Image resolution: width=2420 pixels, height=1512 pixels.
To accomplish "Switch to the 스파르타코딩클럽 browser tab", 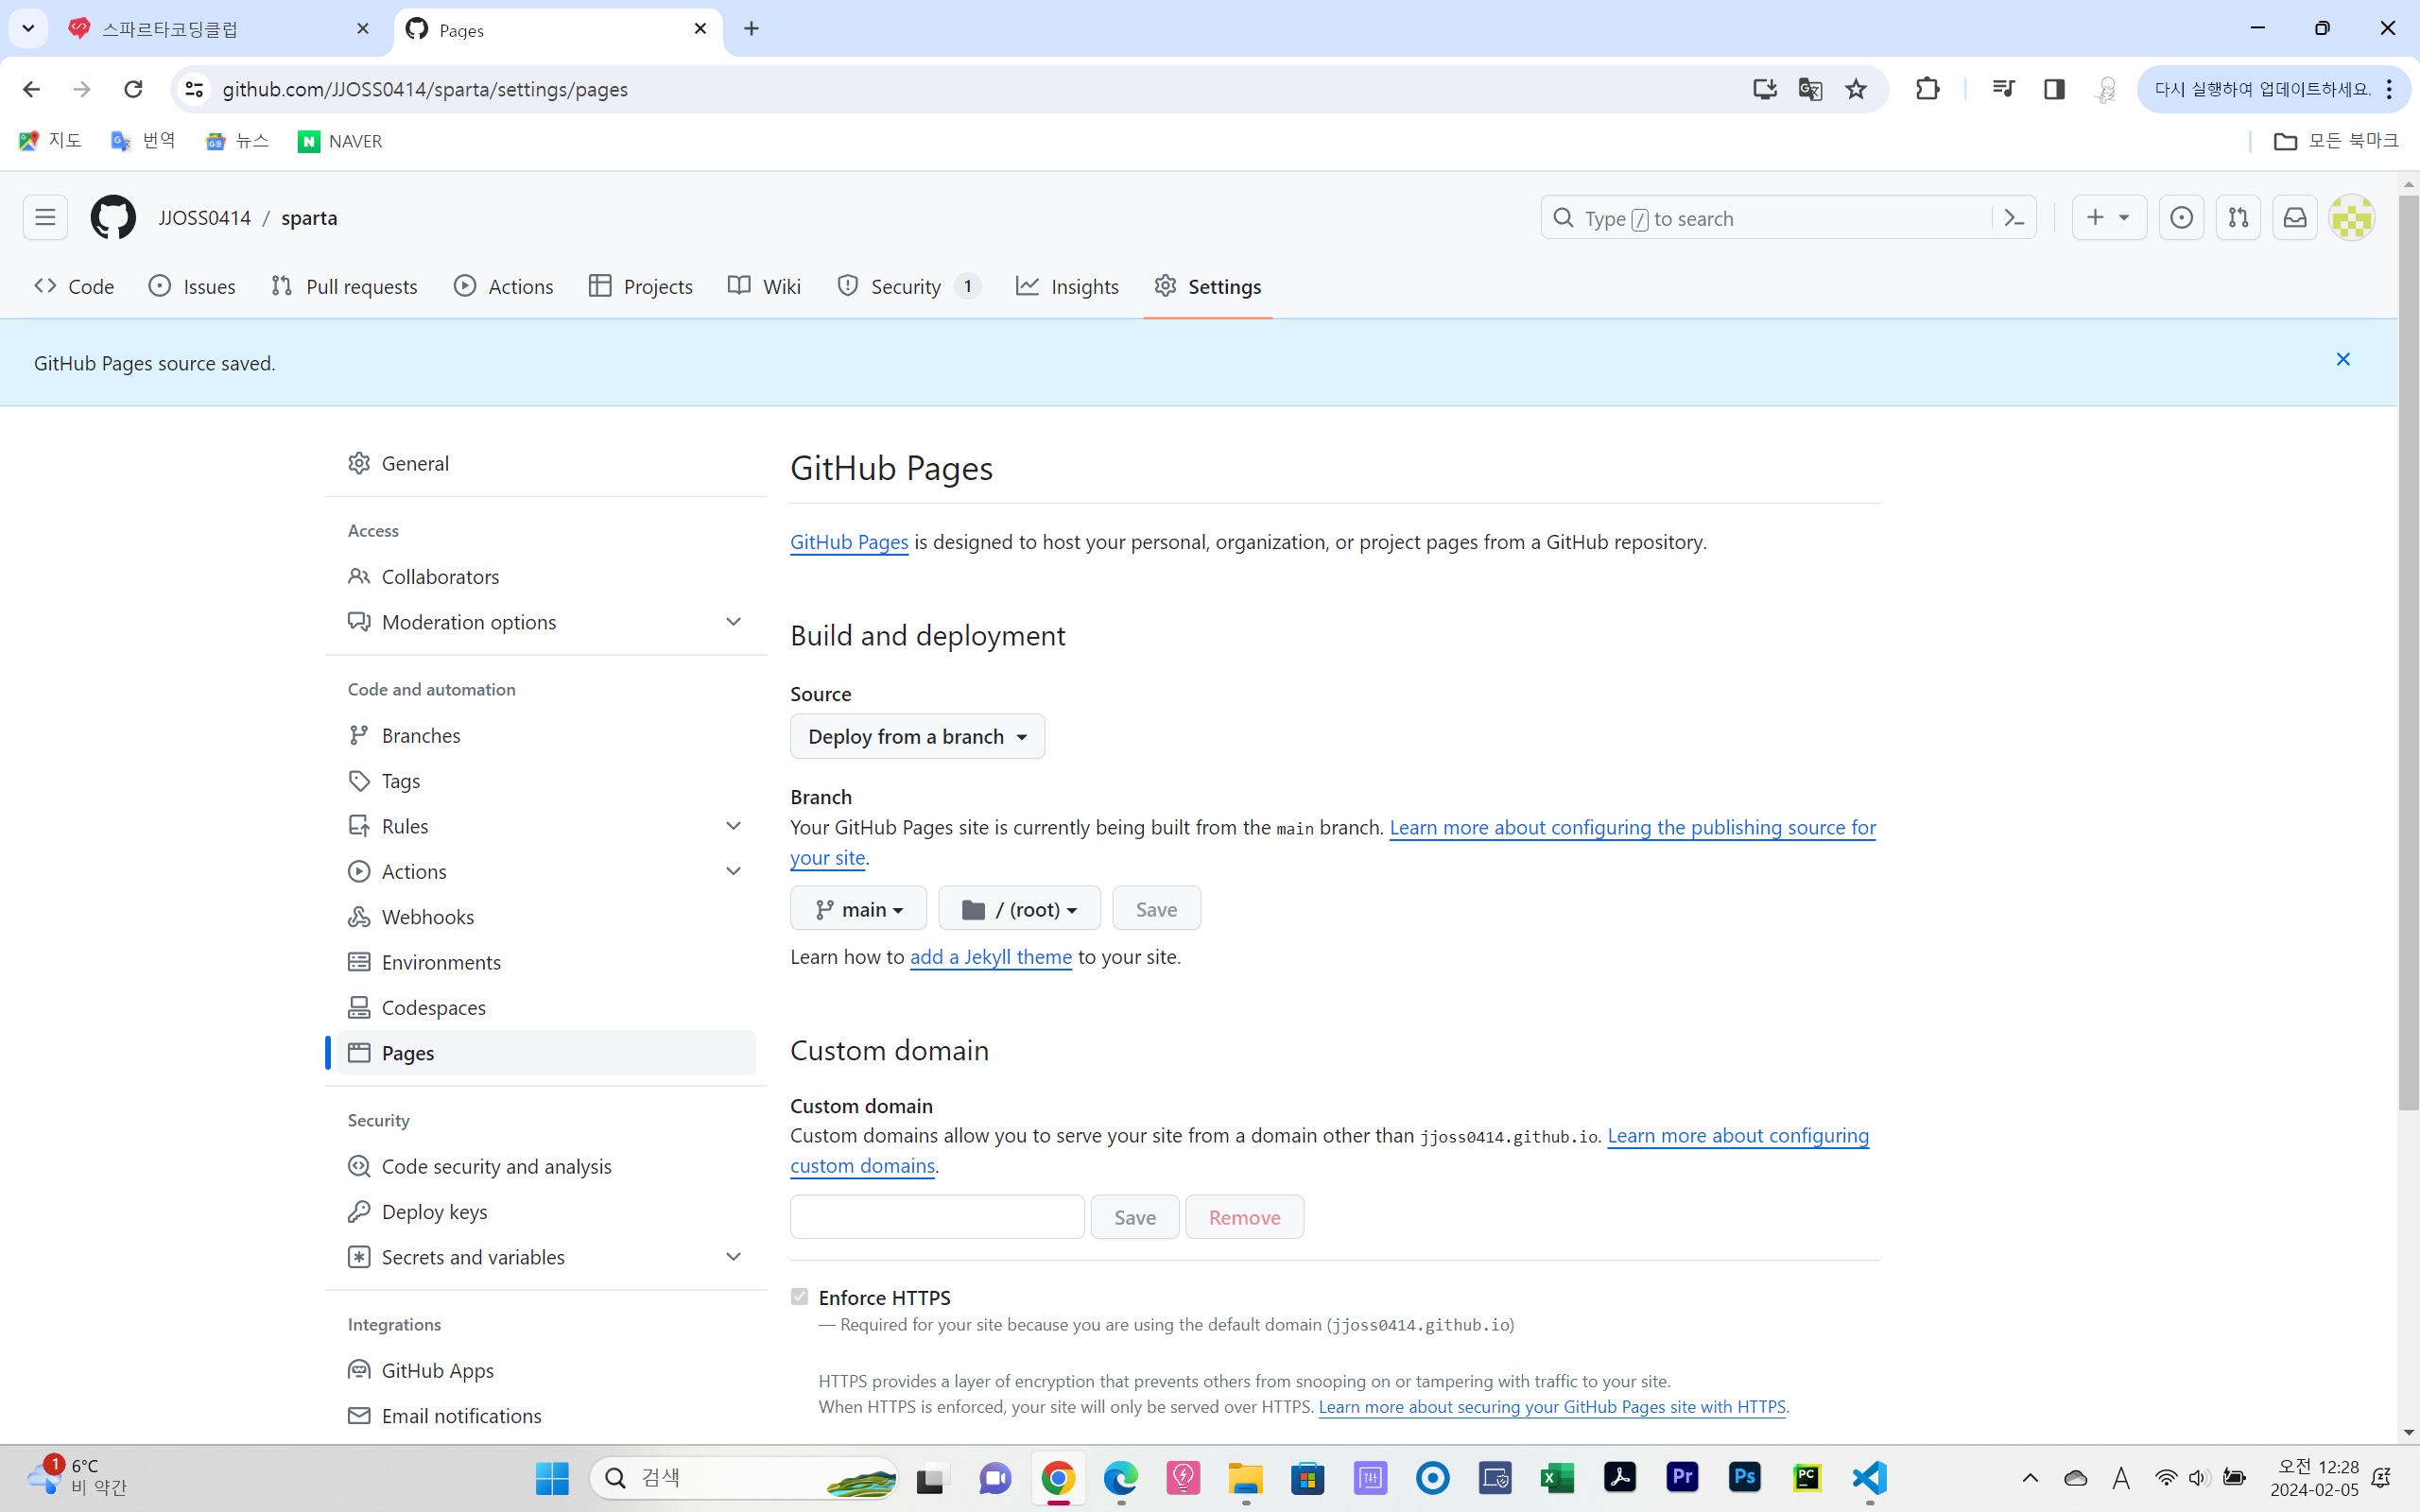I will coord(220,29).
